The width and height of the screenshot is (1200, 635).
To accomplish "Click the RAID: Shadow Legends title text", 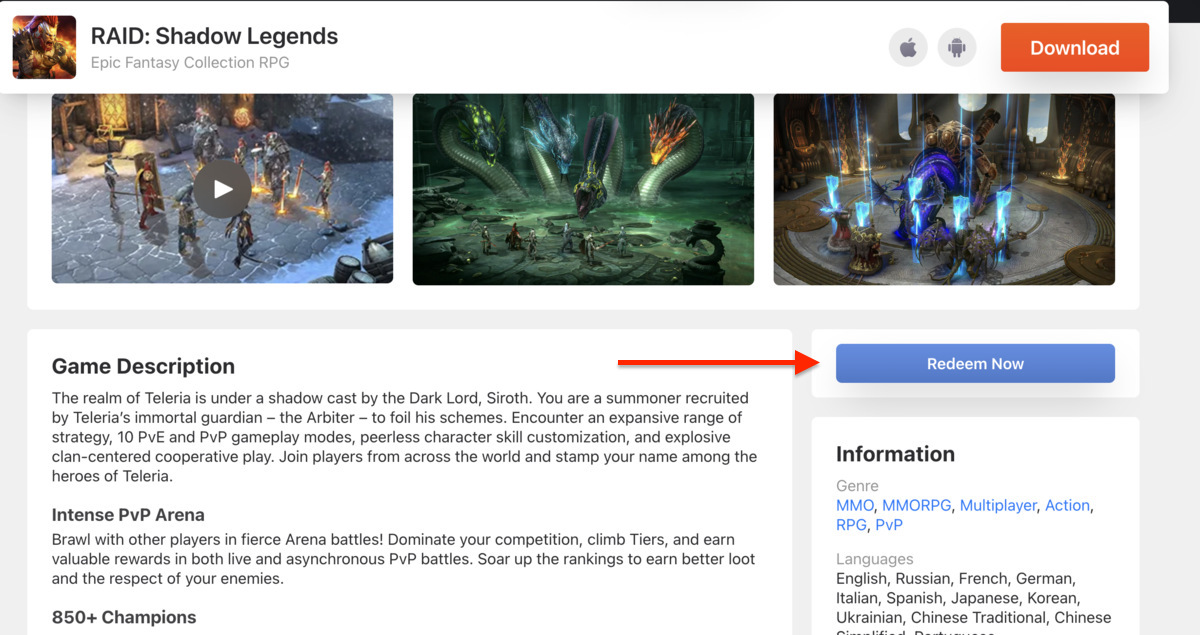I will click(214, 36).
